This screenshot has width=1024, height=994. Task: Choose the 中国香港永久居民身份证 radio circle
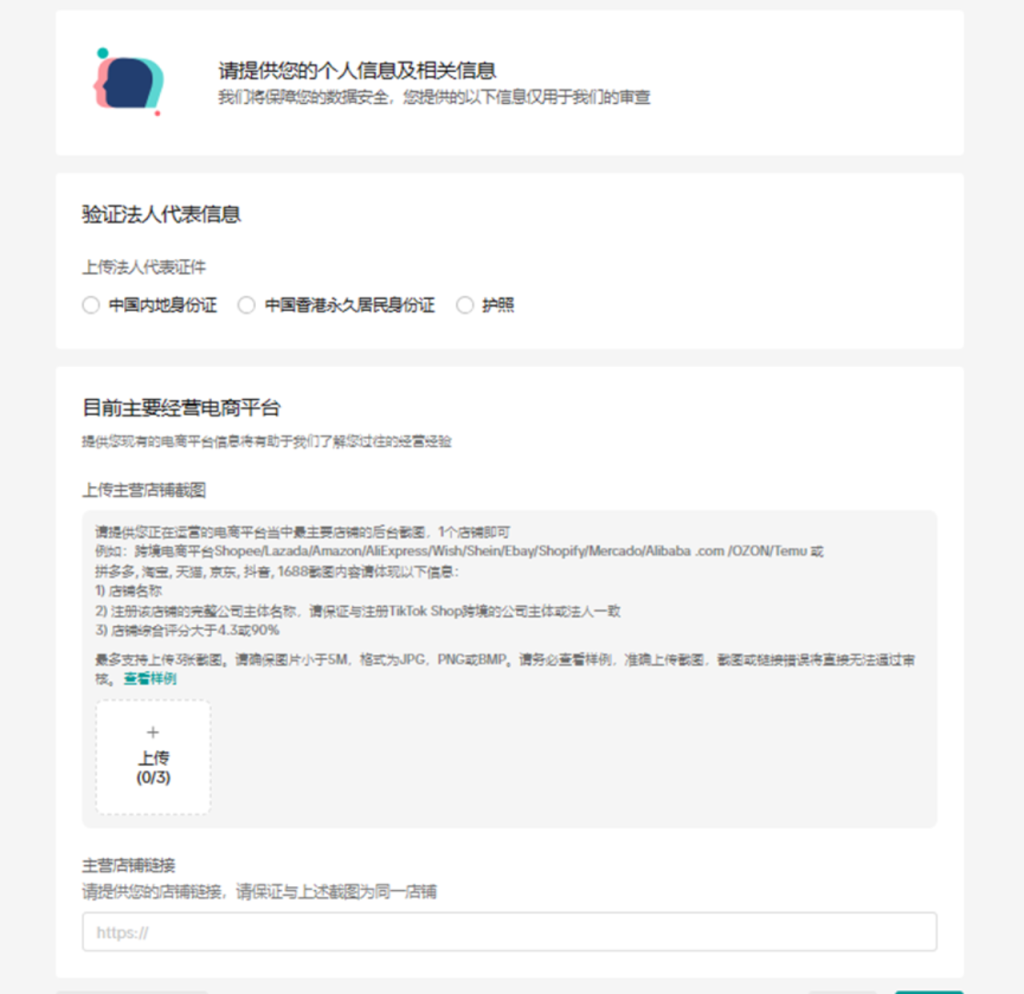[x=246, y=305]
